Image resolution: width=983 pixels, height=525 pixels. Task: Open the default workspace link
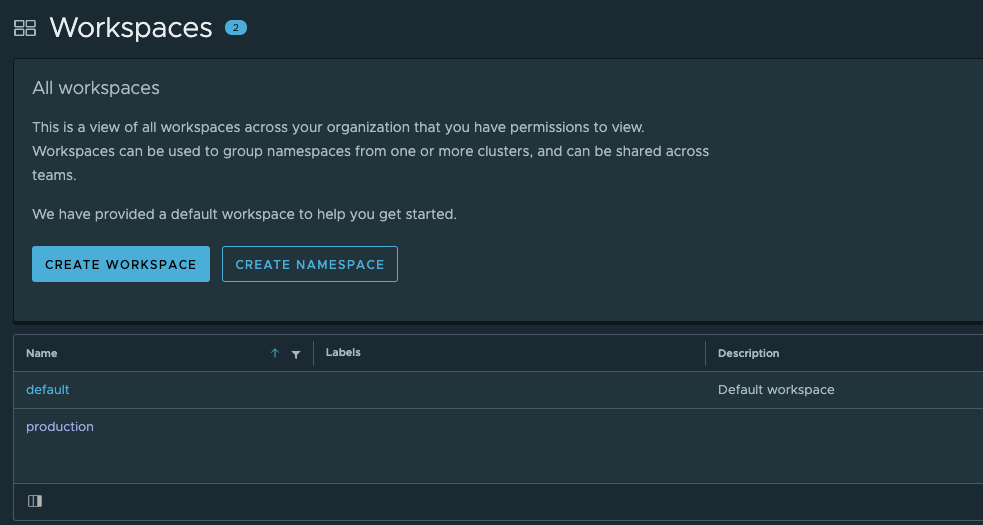(48, 390)
